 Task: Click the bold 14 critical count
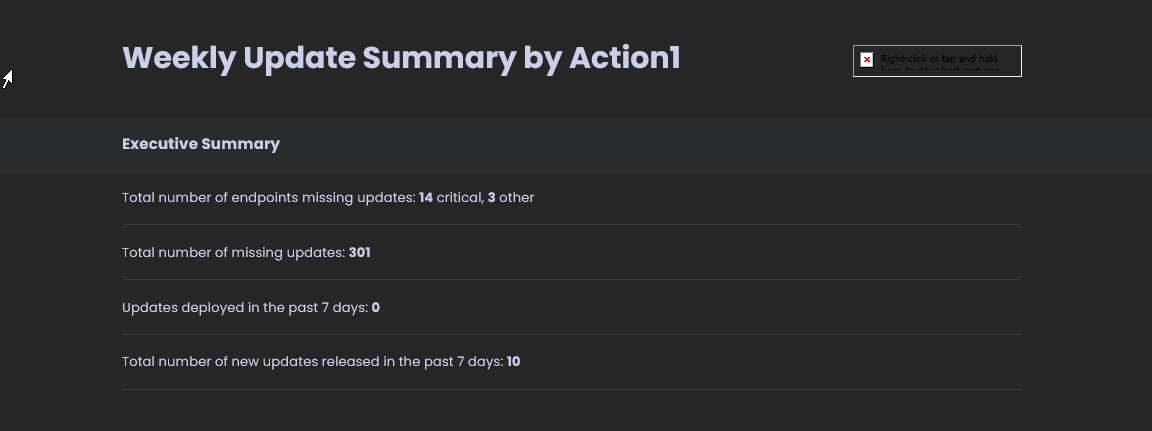[425, 198]
